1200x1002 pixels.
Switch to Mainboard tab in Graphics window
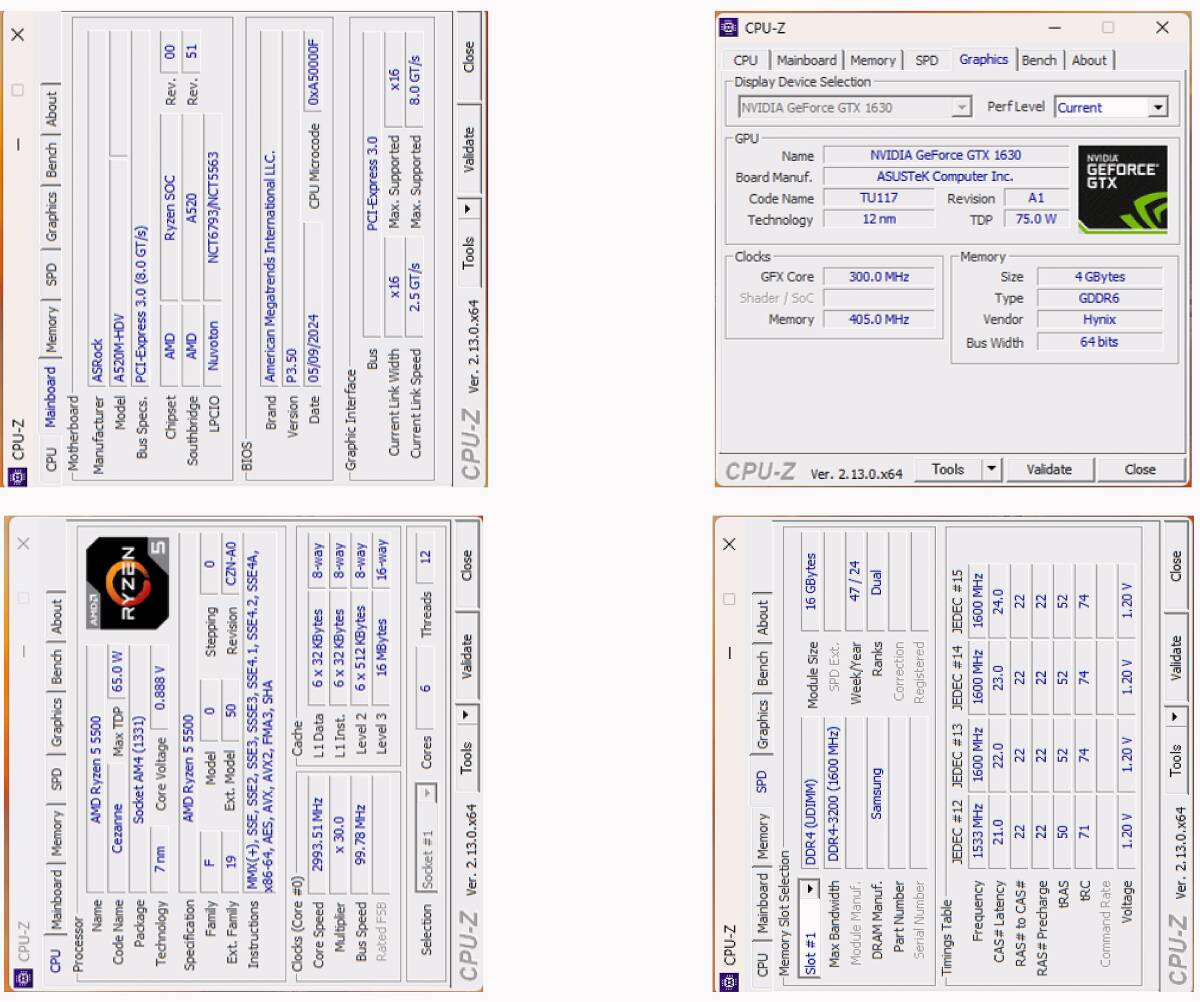pos(807,60)
